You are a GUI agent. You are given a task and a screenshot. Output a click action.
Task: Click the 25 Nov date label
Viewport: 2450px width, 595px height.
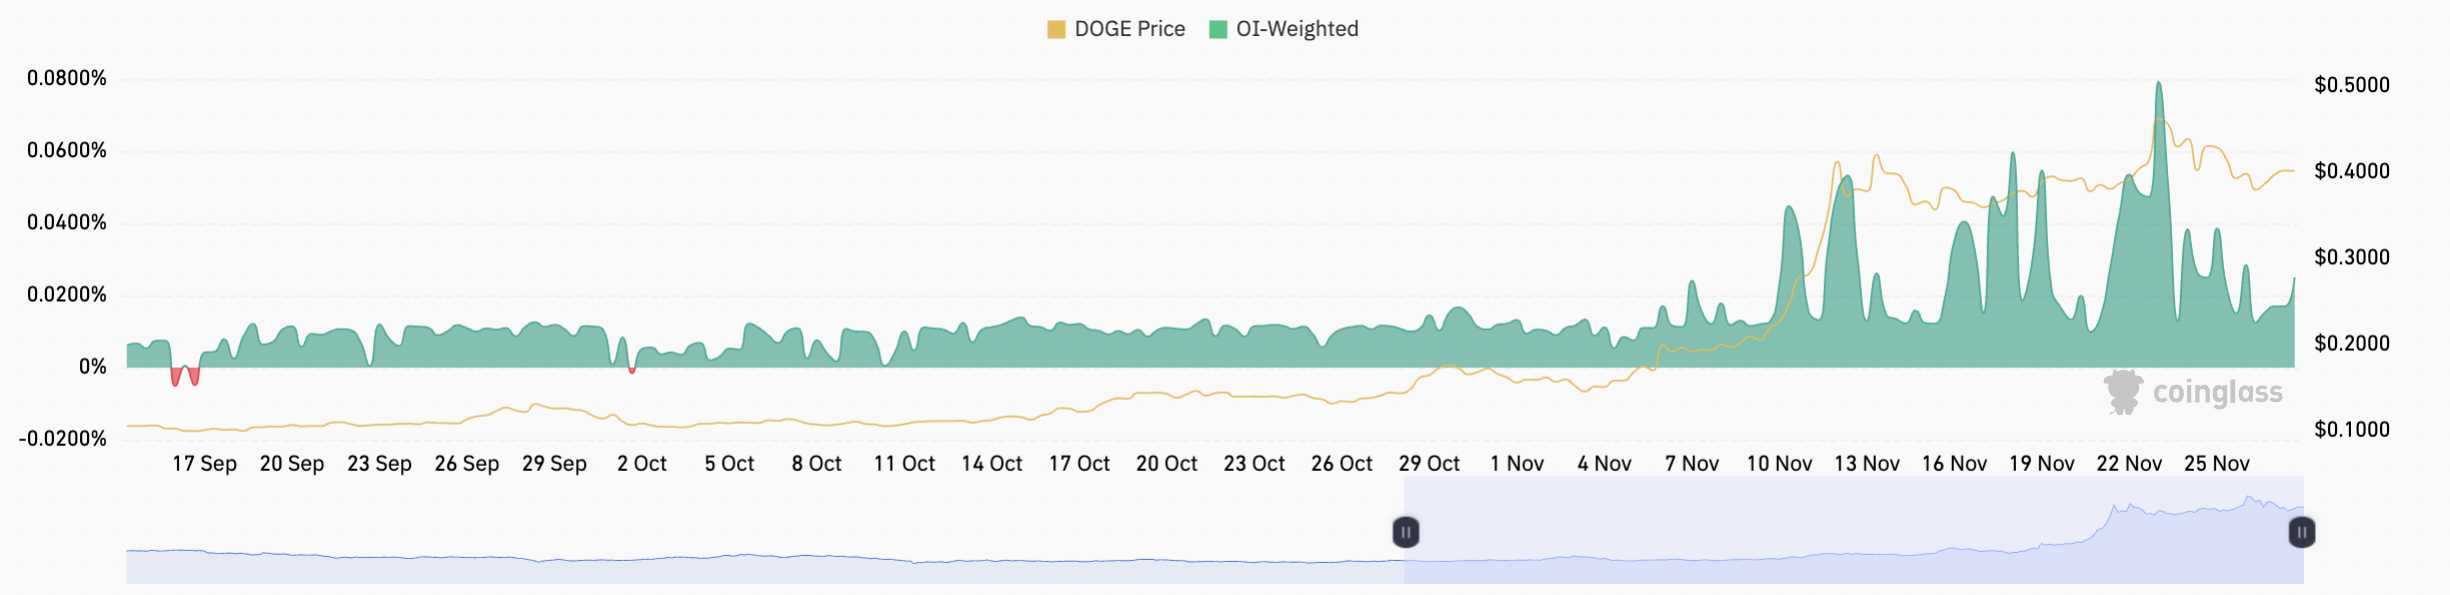pyautogui.click(x=2217, y=464)
